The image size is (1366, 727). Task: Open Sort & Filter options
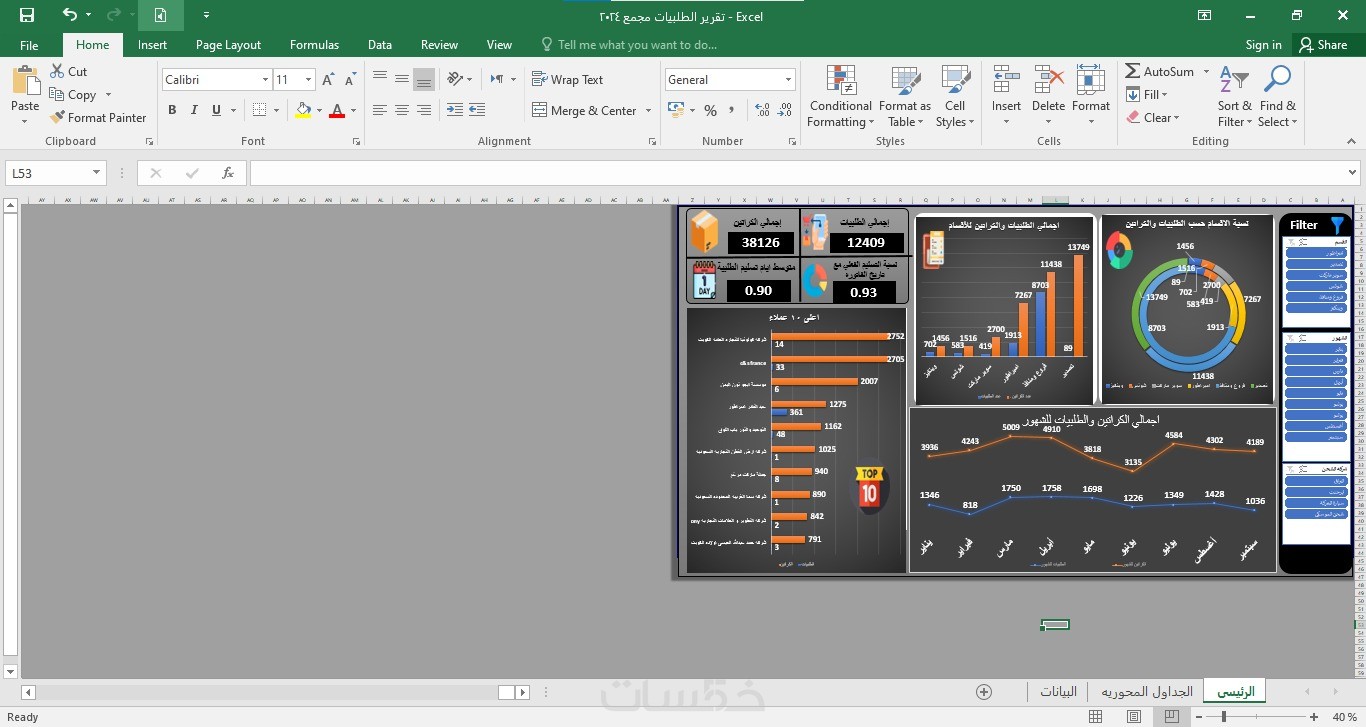coord(1234,97)
